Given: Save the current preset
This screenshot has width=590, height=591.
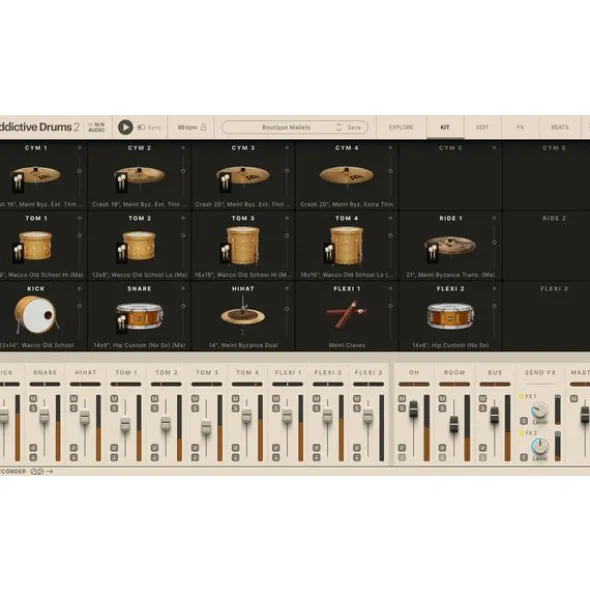Looking at the screenshot, I should pos(354,127).
